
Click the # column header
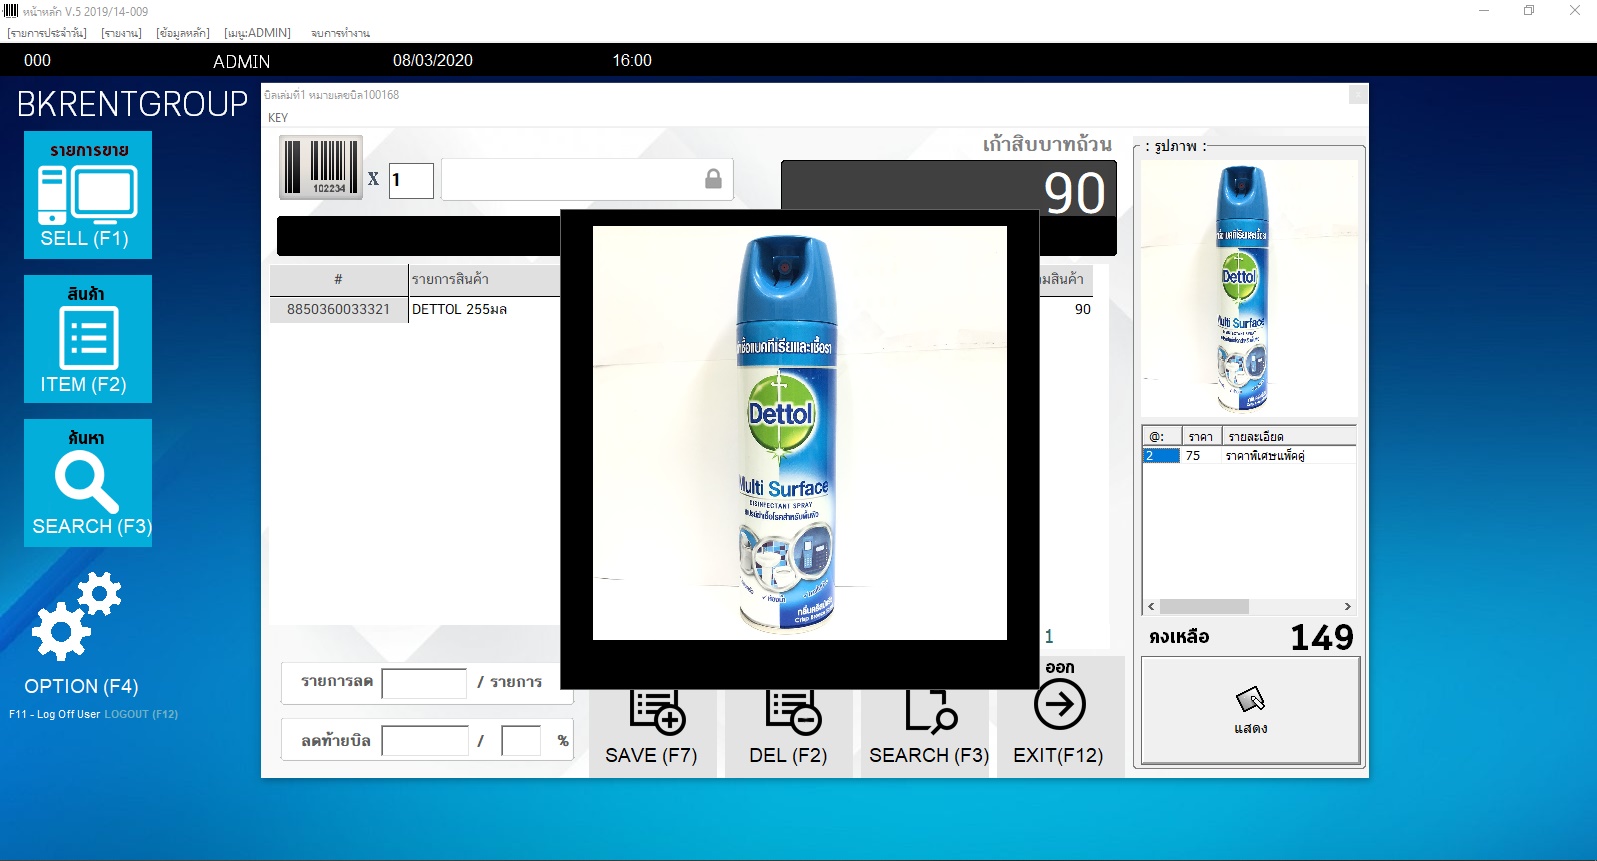338,279
